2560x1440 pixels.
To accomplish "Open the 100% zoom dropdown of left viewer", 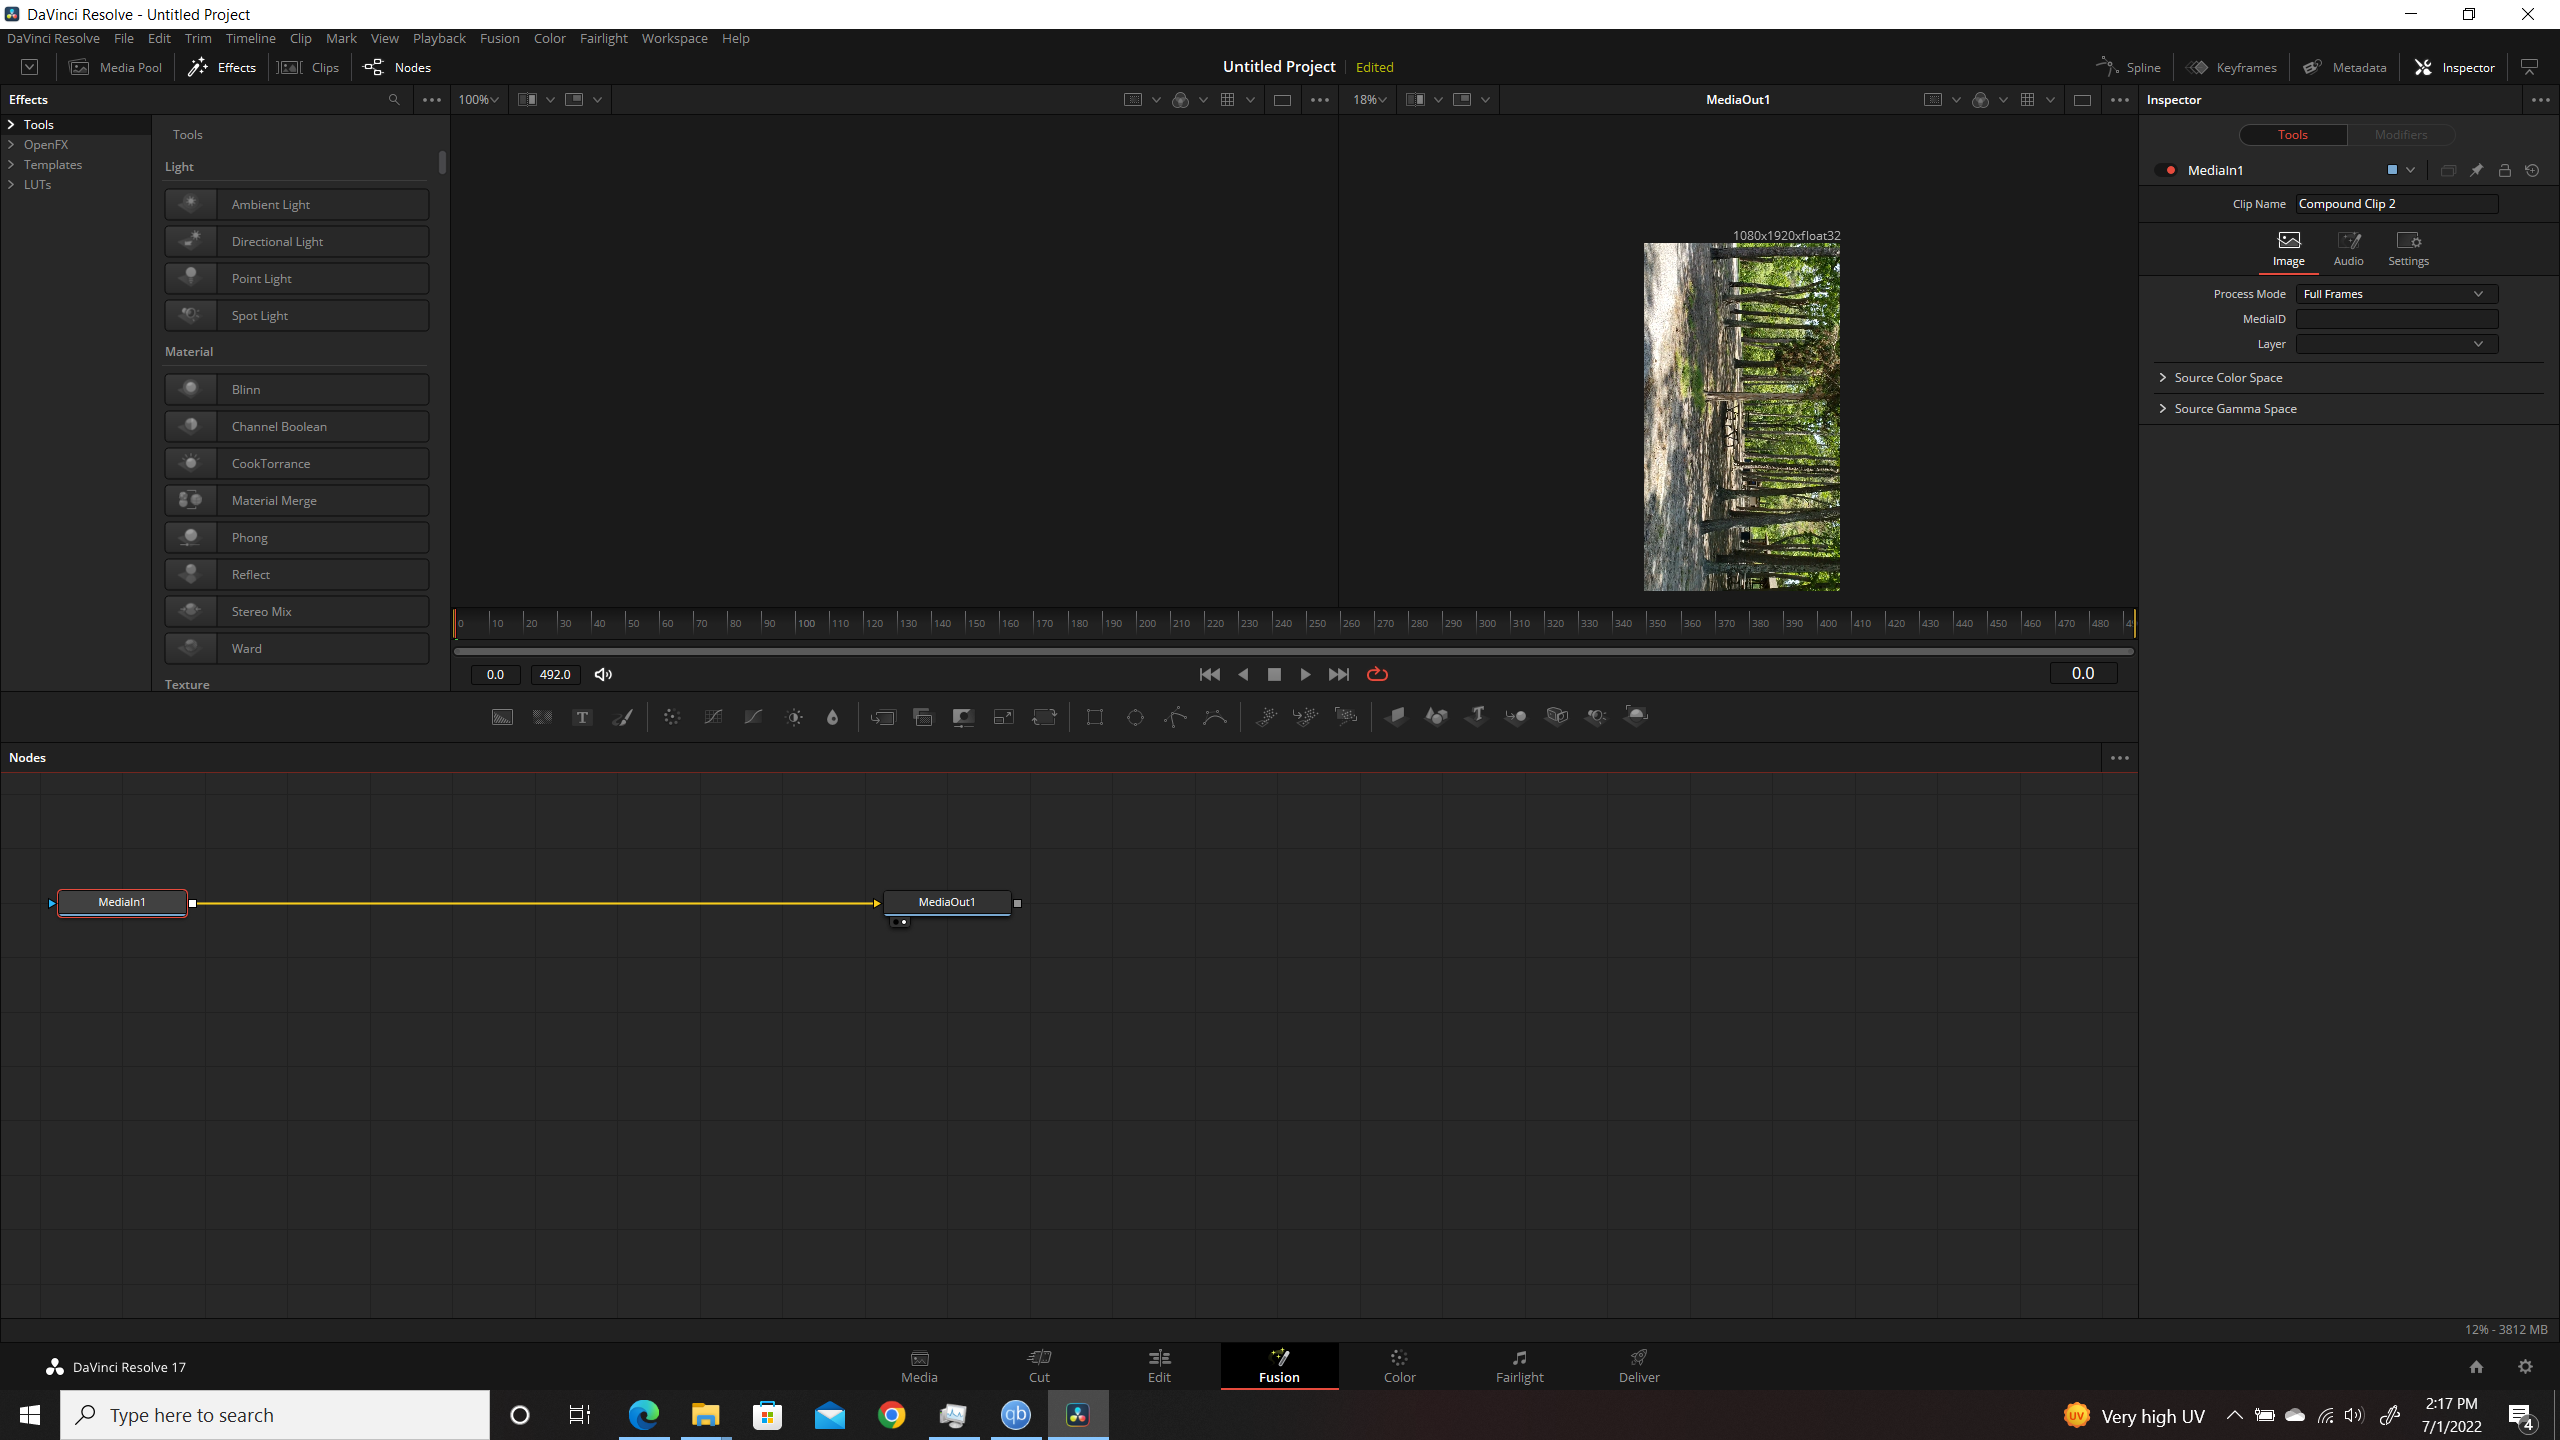I will click(x=478, y=100).
